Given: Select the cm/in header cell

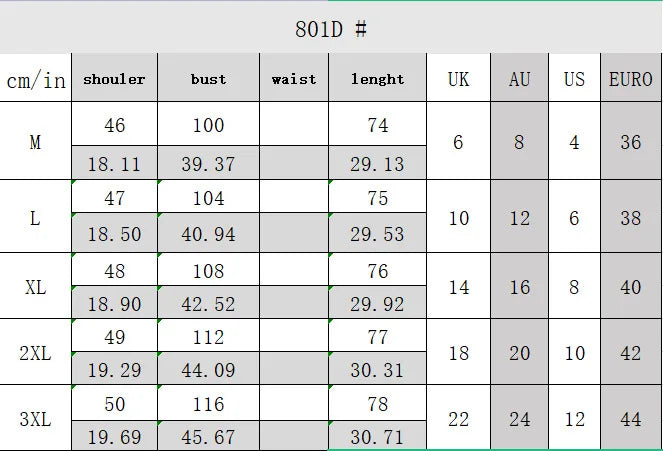Looking at the screenshot, I should [35, 80].
